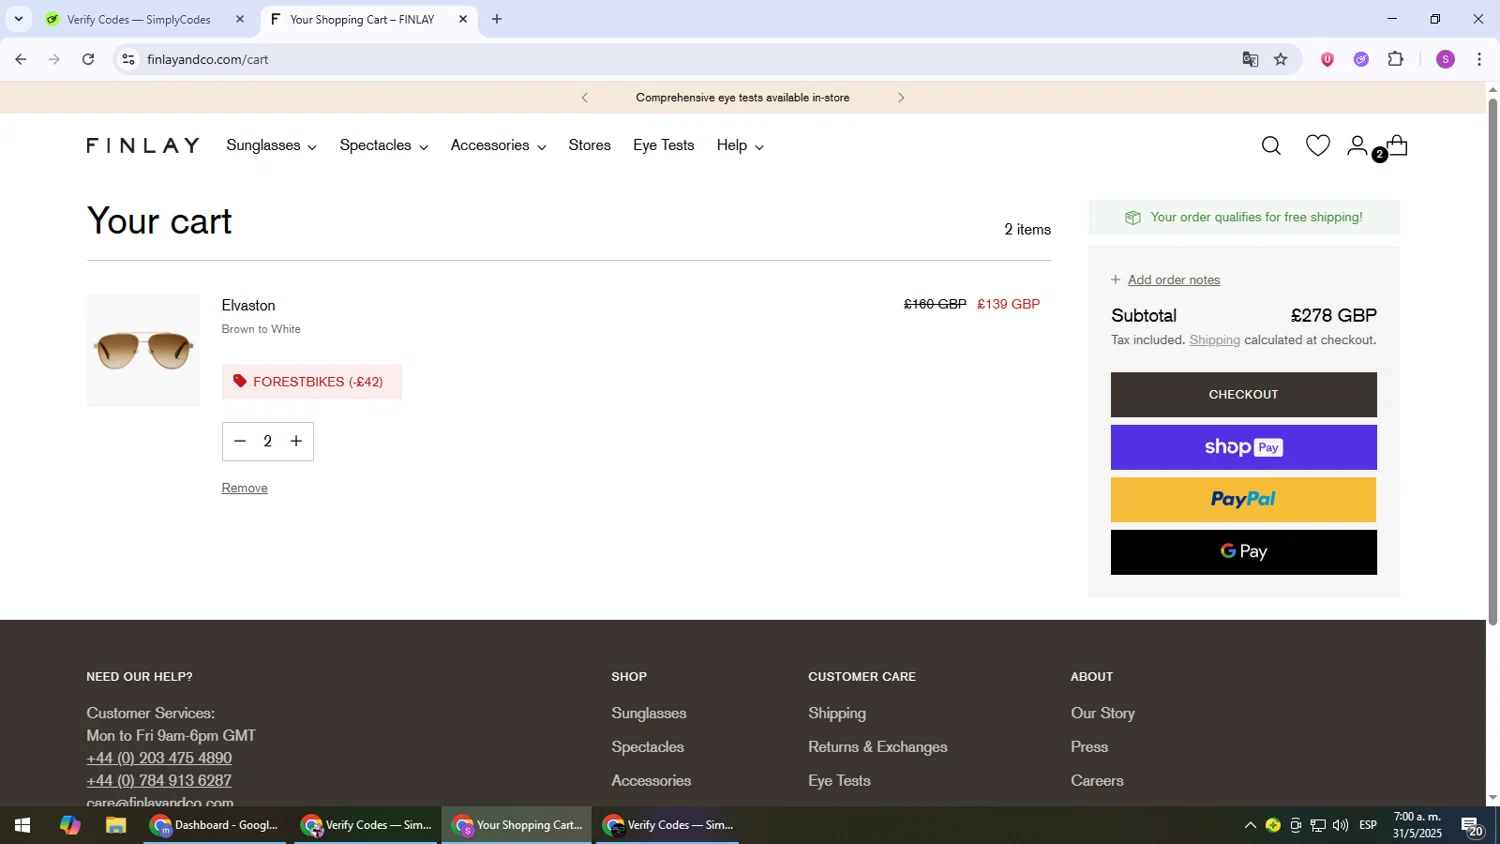Open a new browser tab
Screen dimensions: 1500x844
497,19
